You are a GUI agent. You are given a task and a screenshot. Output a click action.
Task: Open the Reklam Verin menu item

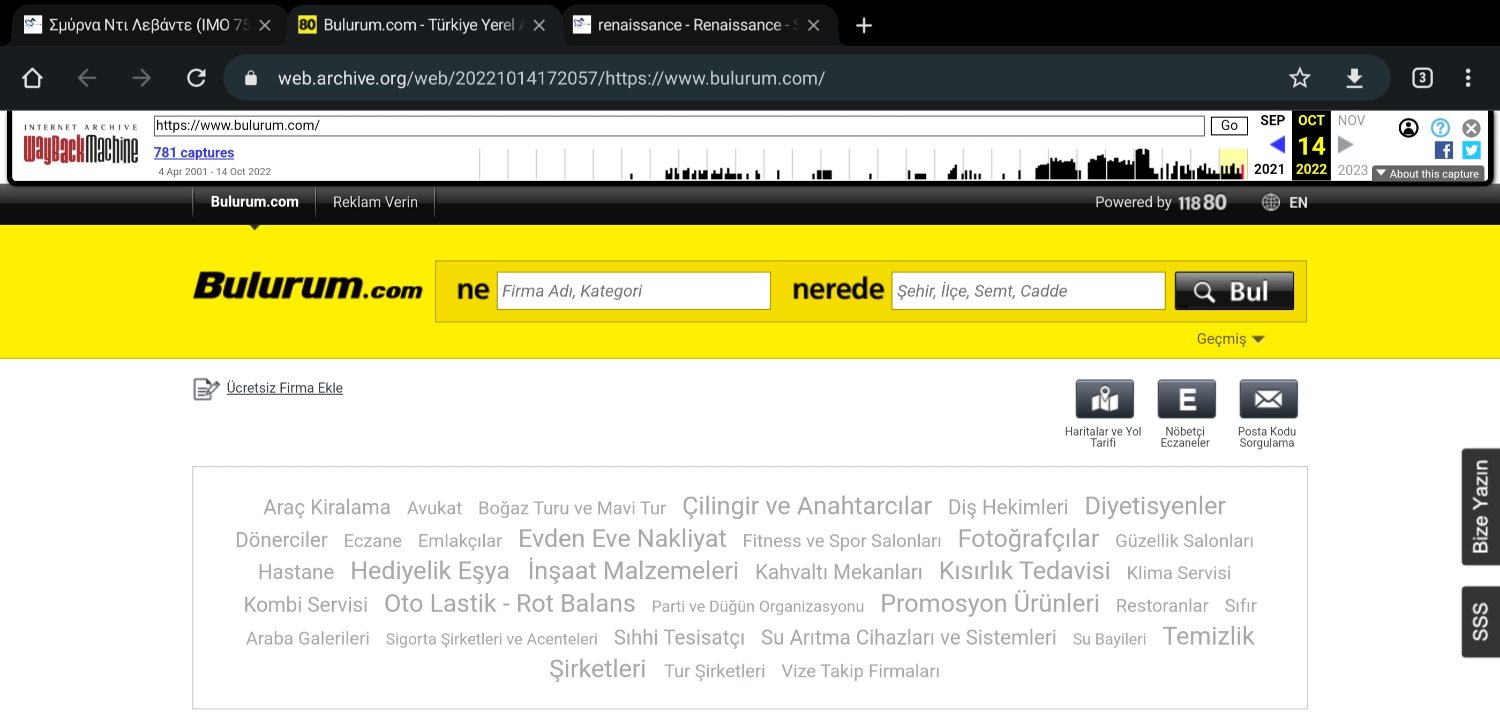[x=375, y=202]
